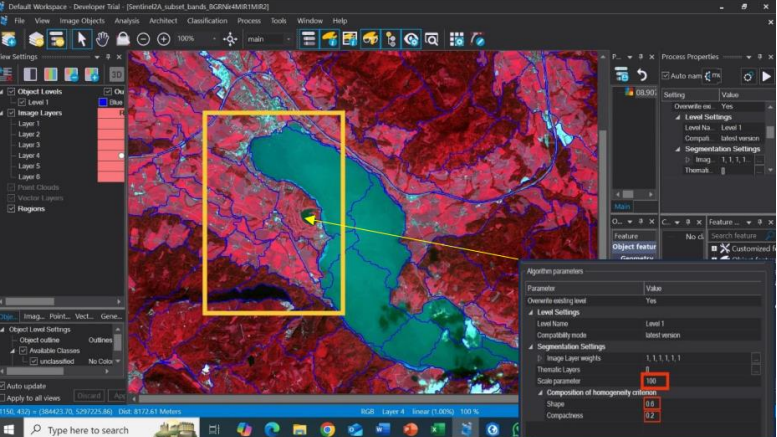777x437 pixels.
Task: Toggle the Regions checkbox
Action: click(x=11, y=209)
